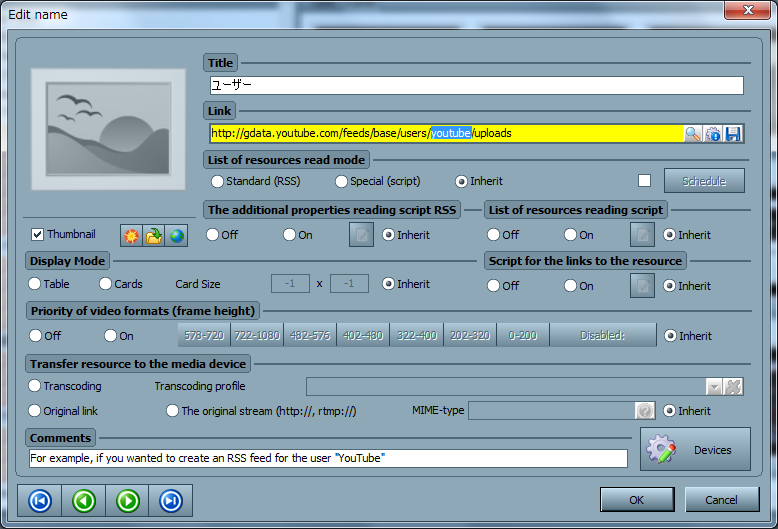Click the orange starburst thumbnail icon
Image resolution: width=778 pixels, height=529 pixels.
(131, 235)
